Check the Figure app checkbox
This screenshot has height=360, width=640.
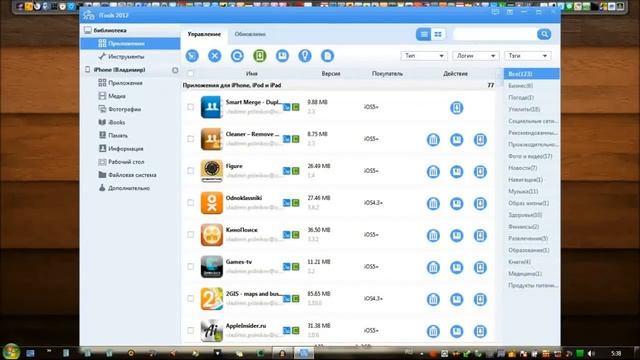click(x=191, y=171)
